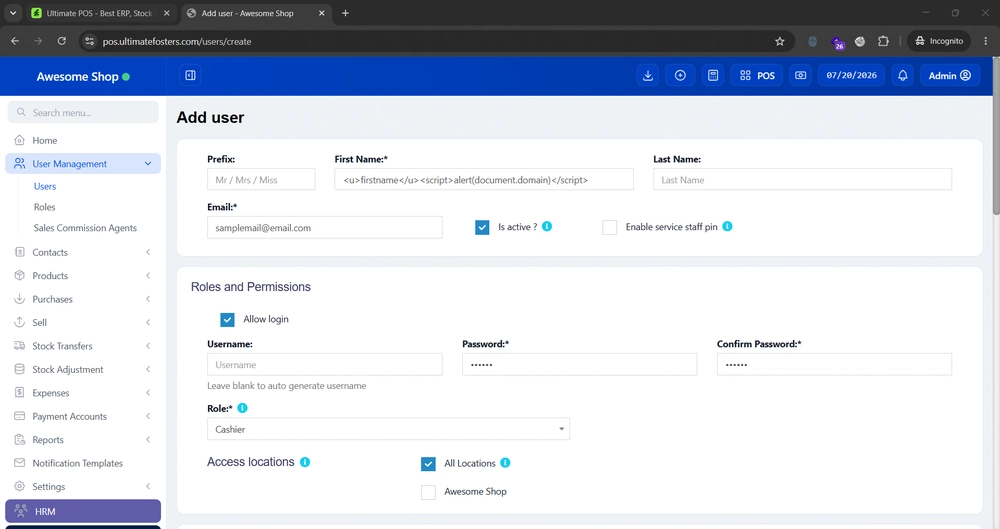Click the download icon in header
The height and width of the screenshot is (529, 1000).
(648, 75)
